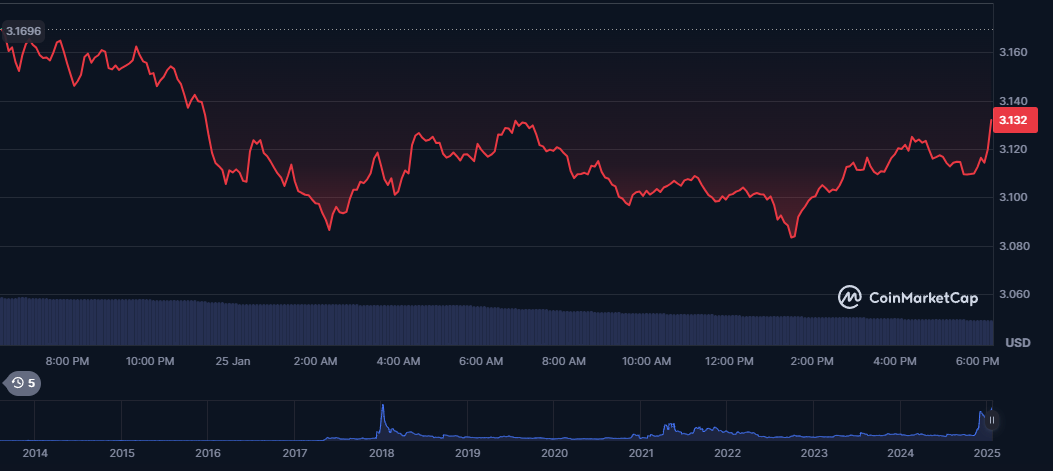Click the USD currency label
The height and width of the screenshot is (471, 1053).
(x=1017, y=343)
